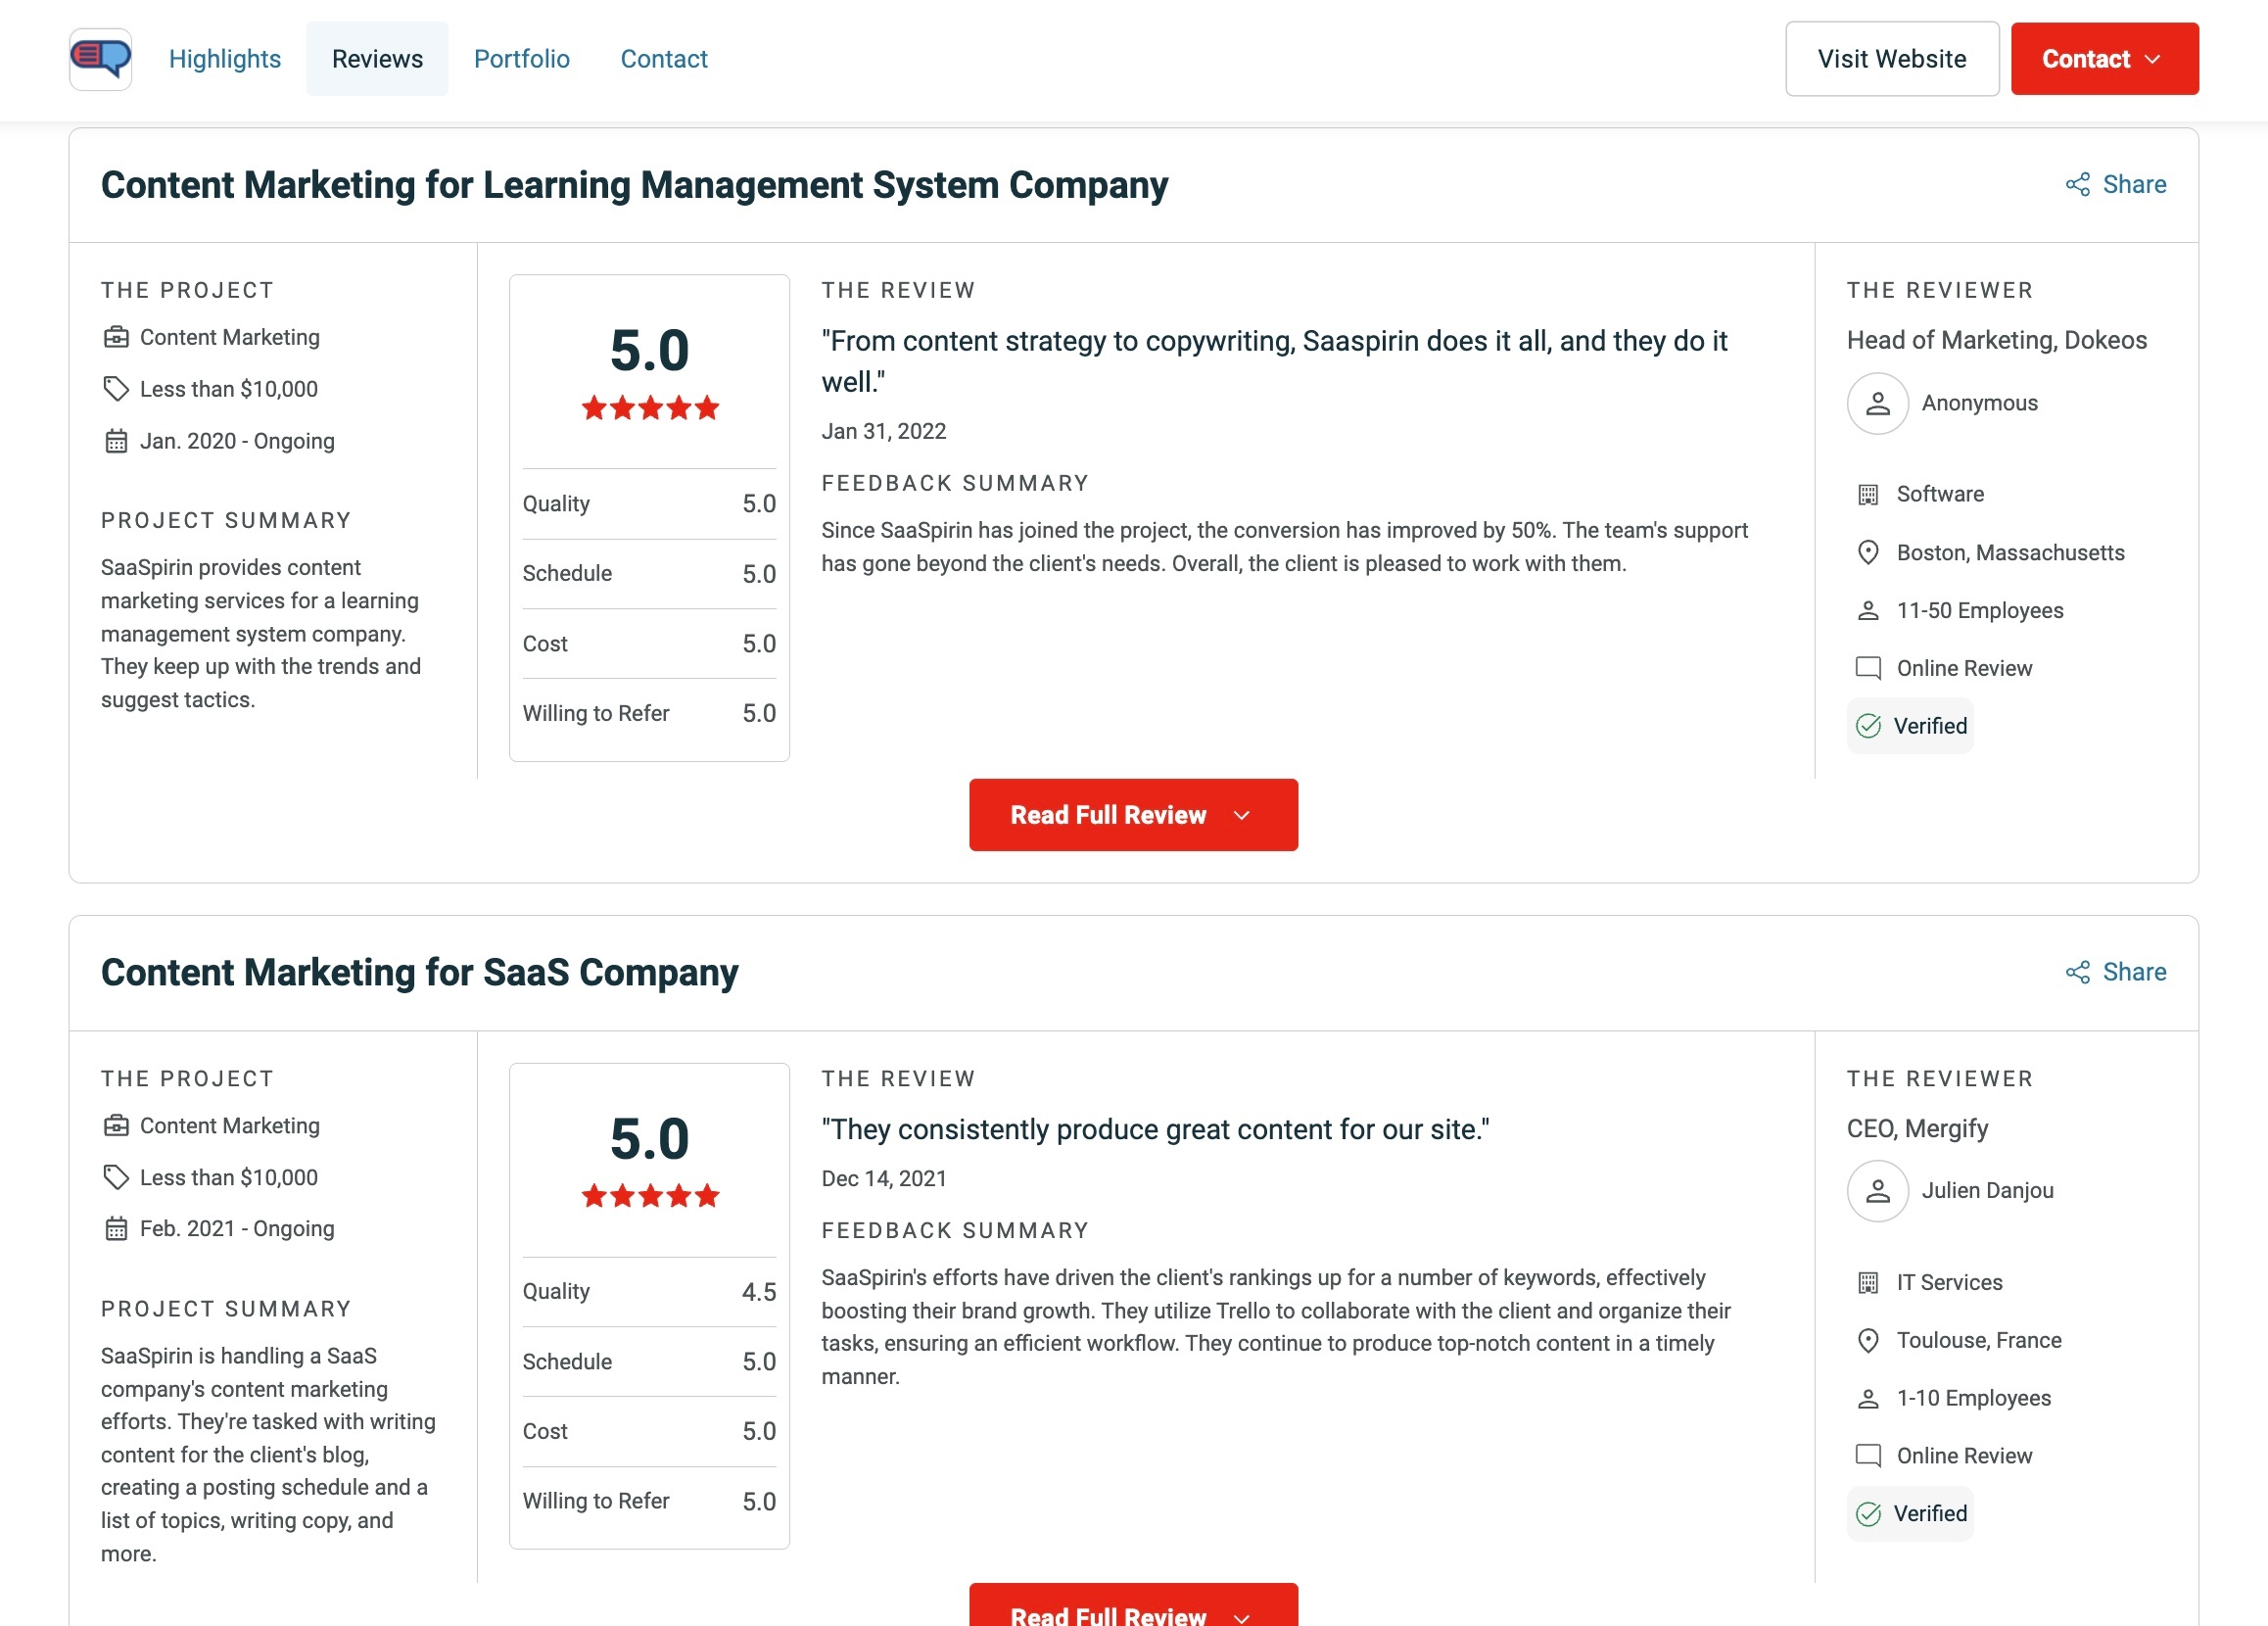Click the calendar icon beside Jan. 2020 - Ongoing
This screenshot has height=1626, width=2268.
coord(115,441)
